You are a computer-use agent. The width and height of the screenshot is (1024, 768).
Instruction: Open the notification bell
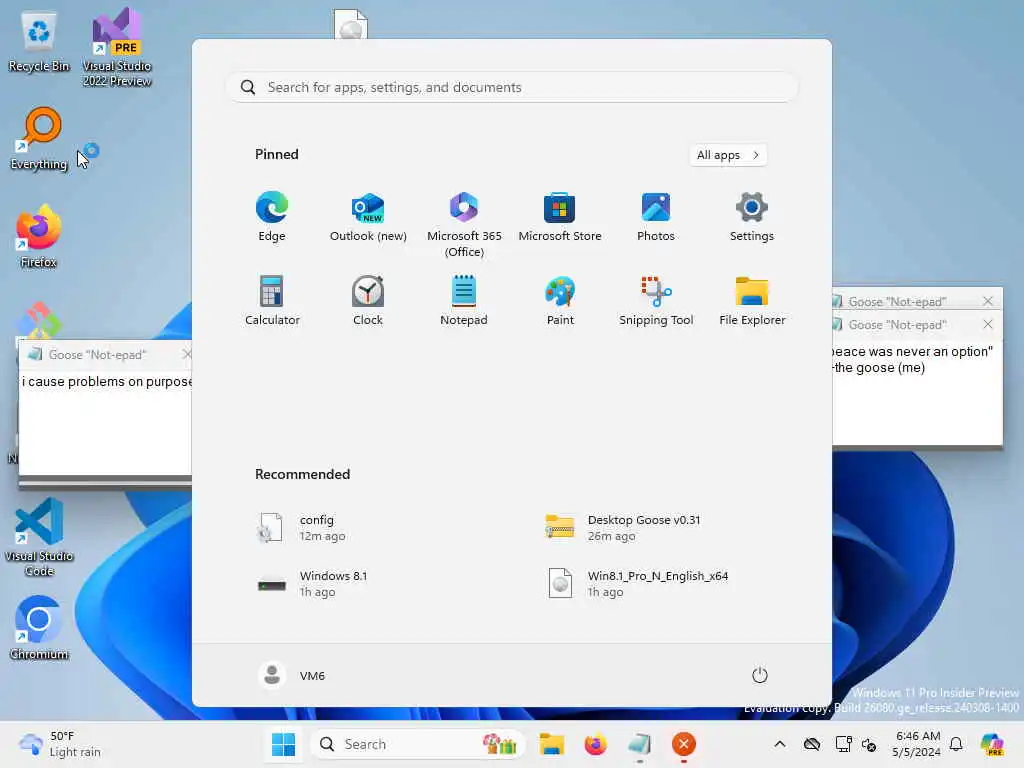pos(956,744)
